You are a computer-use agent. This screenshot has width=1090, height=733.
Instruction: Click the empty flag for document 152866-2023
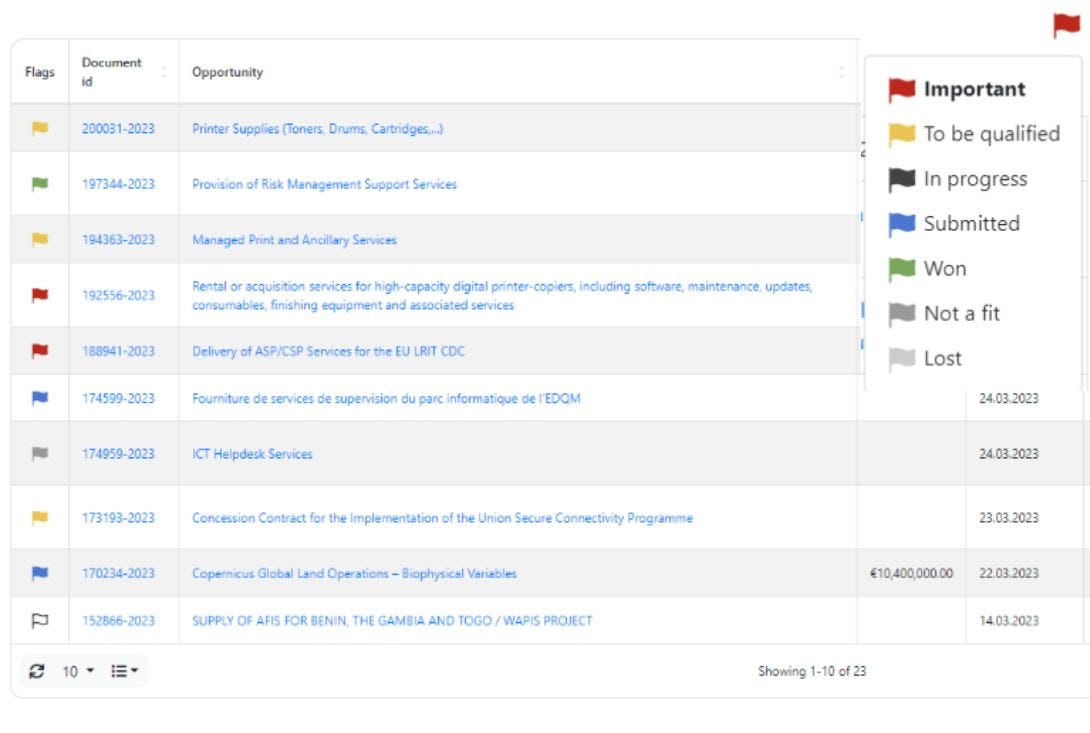(40, 621)
